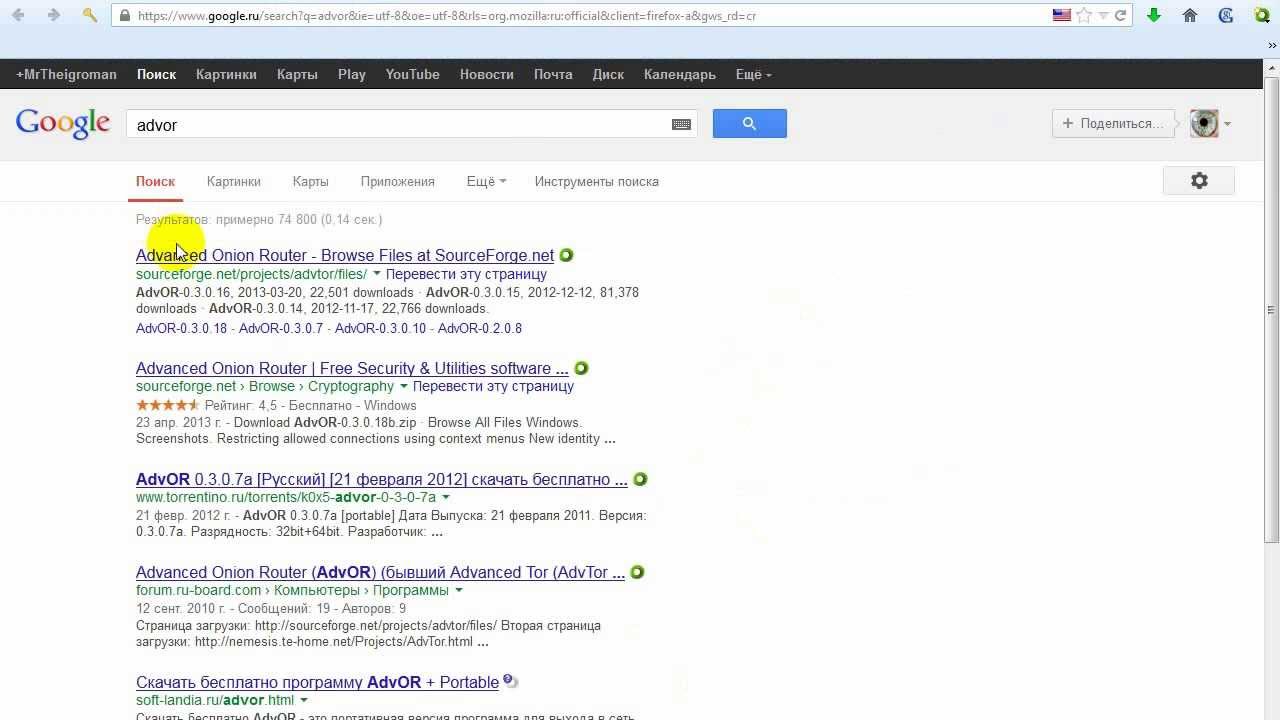Switch to the Карты results tab
The width and height of the screenshot is (1280, 720).
(x=310, y=181)
